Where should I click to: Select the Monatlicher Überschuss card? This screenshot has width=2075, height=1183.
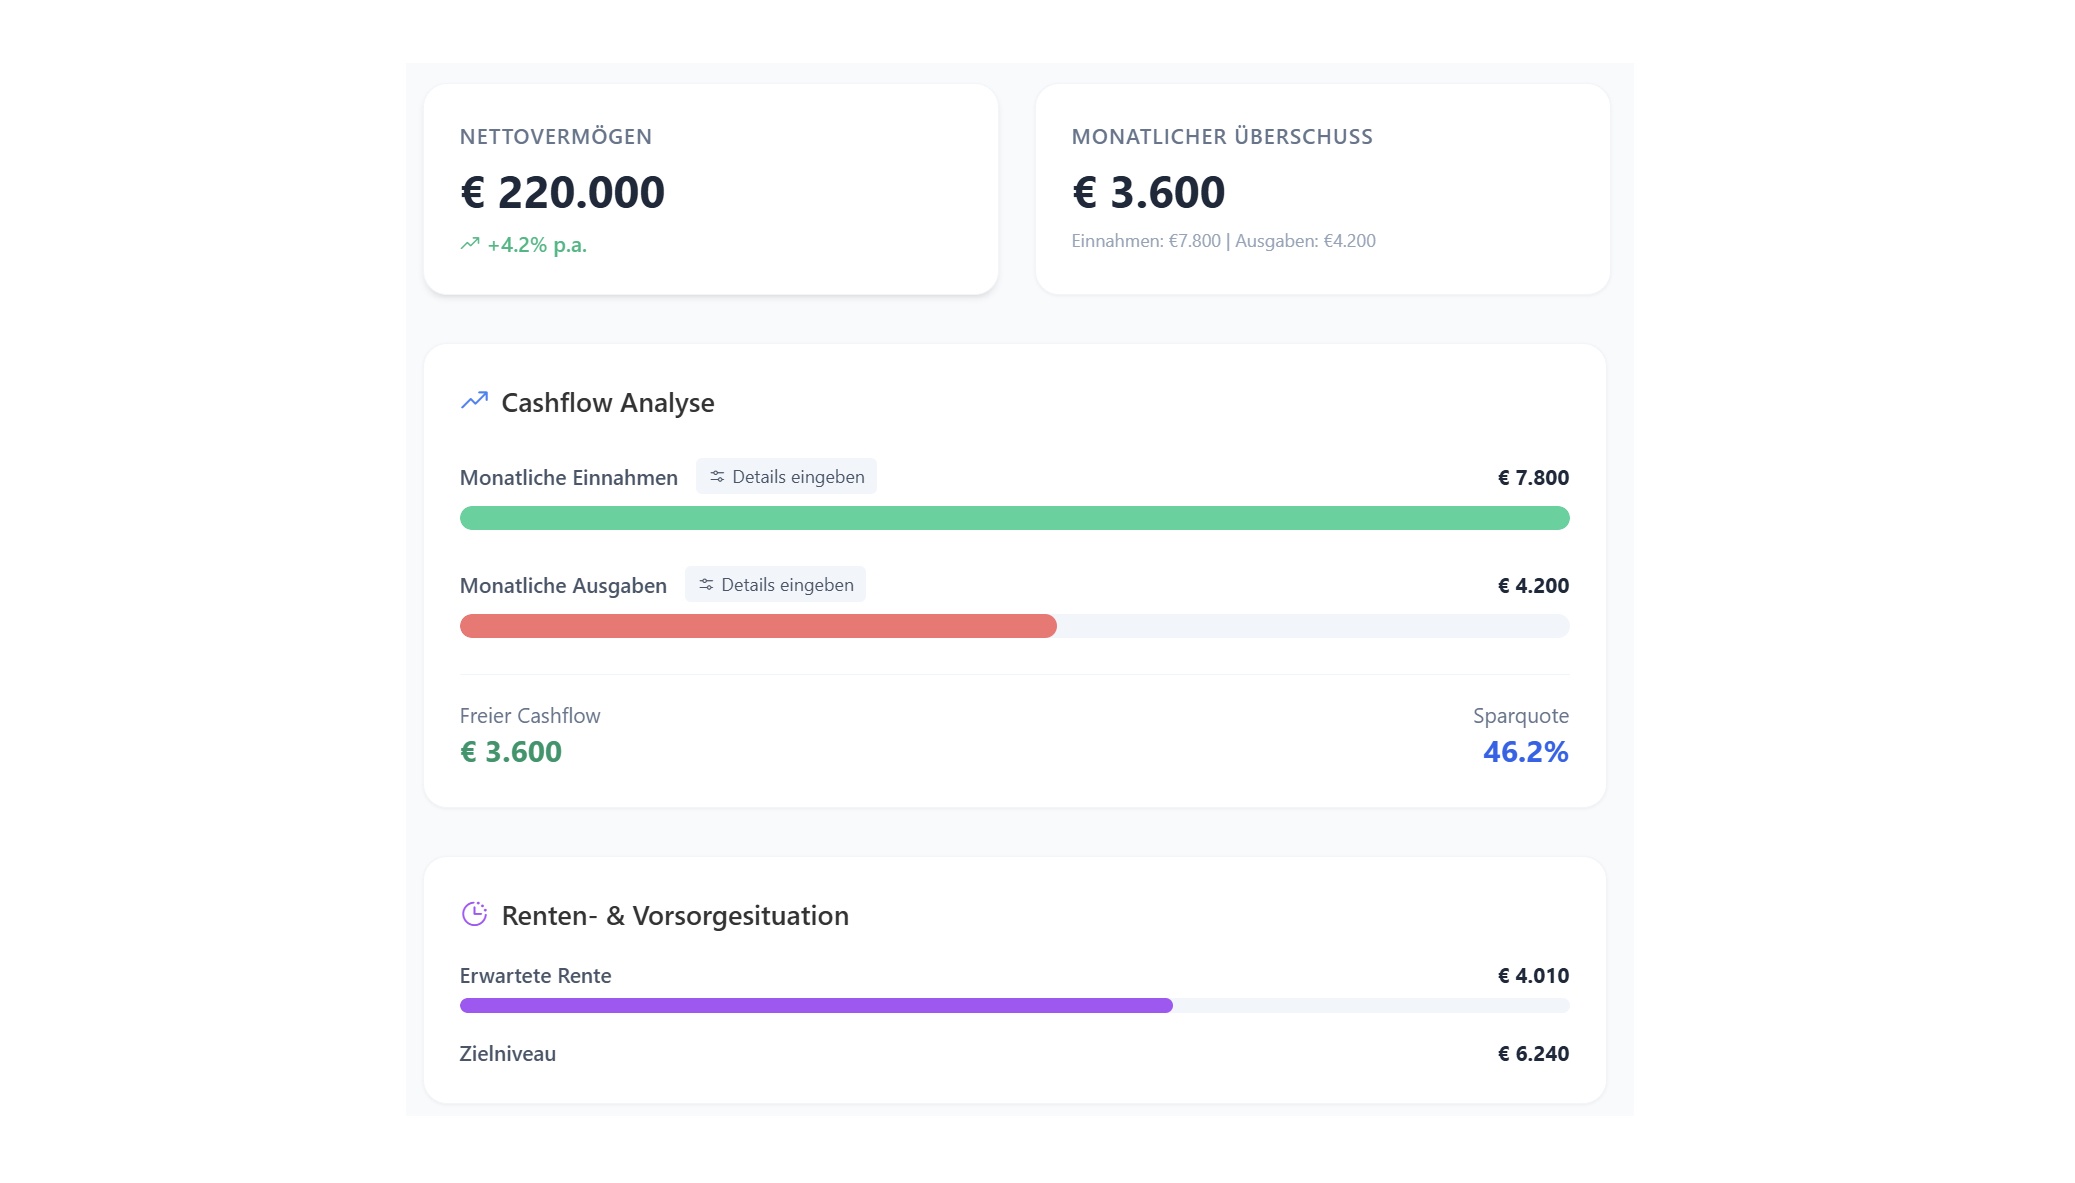pos(1324,190)
